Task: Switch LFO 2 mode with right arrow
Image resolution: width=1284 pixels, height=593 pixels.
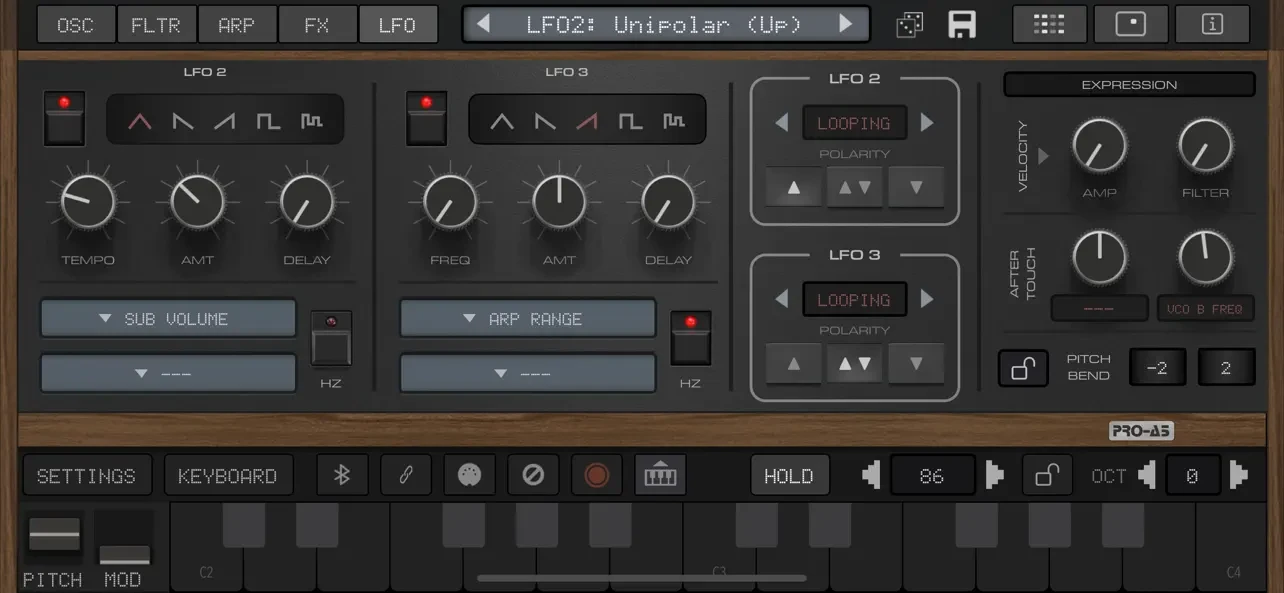Action: click(927, 123)
